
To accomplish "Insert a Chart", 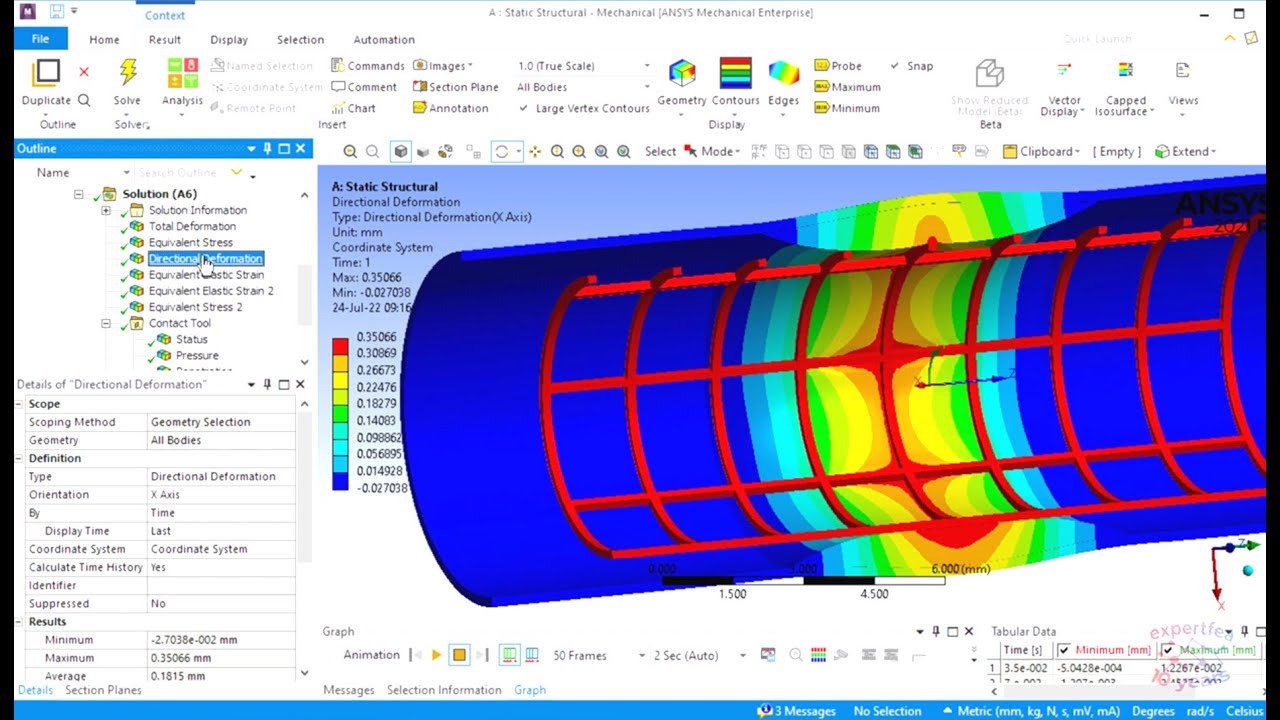I will [353, 108].
